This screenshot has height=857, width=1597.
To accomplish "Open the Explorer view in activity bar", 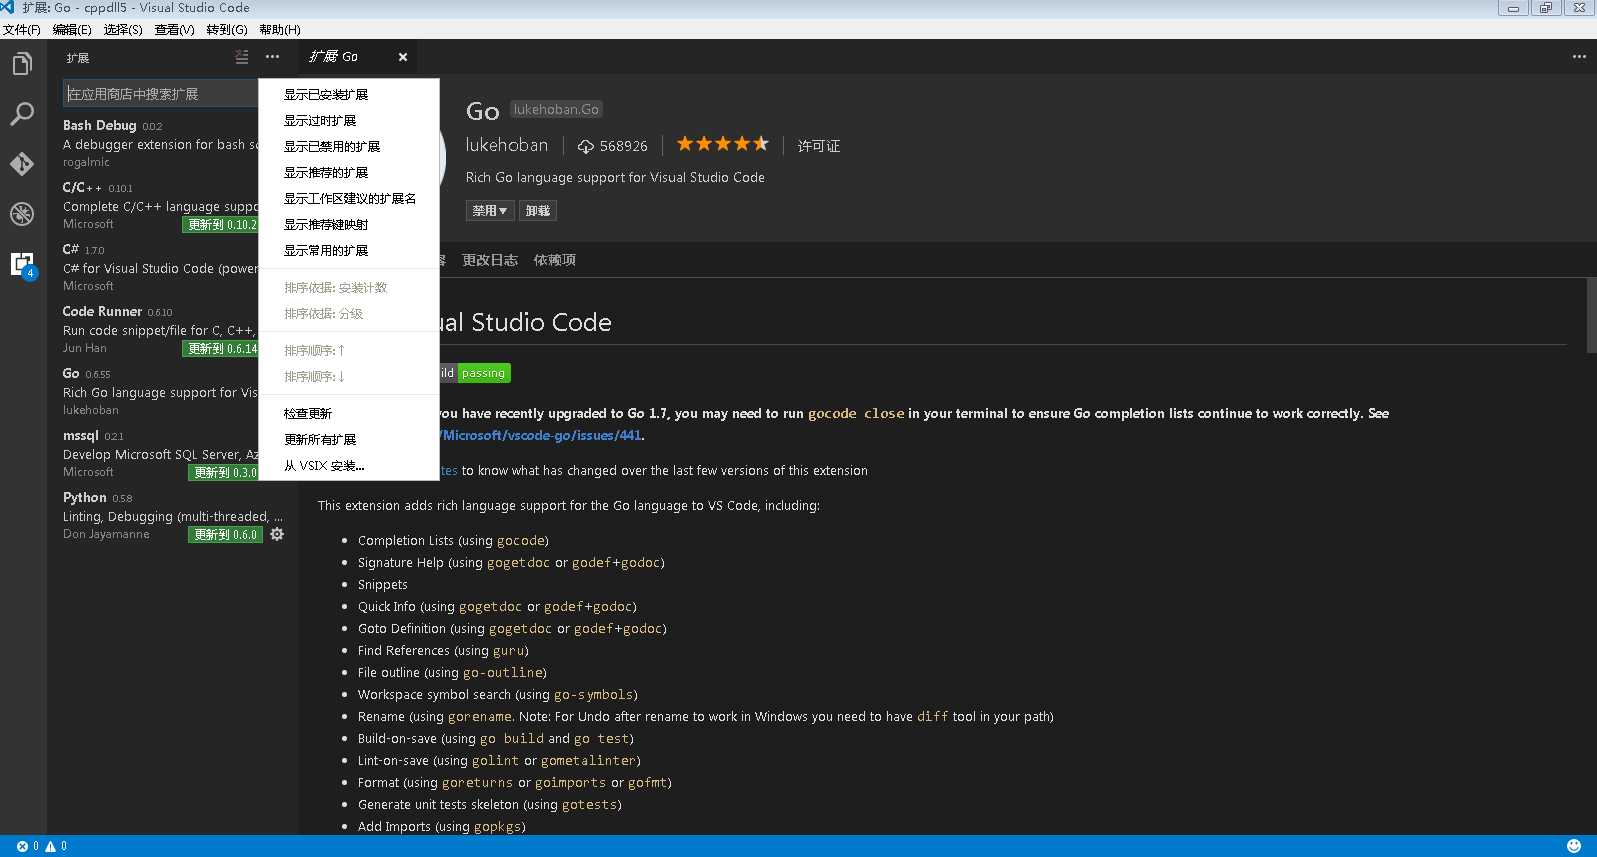I will click(x=22, y=65).
